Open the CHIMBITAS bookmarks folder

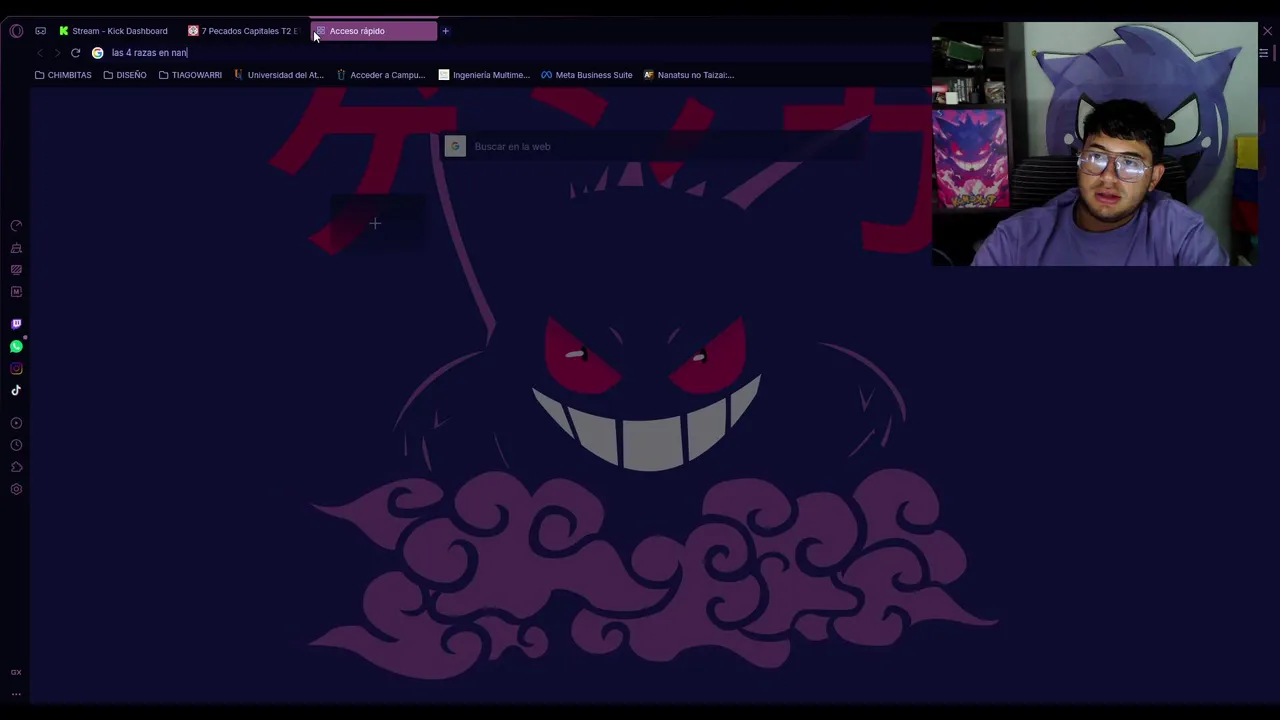point(63,75)
